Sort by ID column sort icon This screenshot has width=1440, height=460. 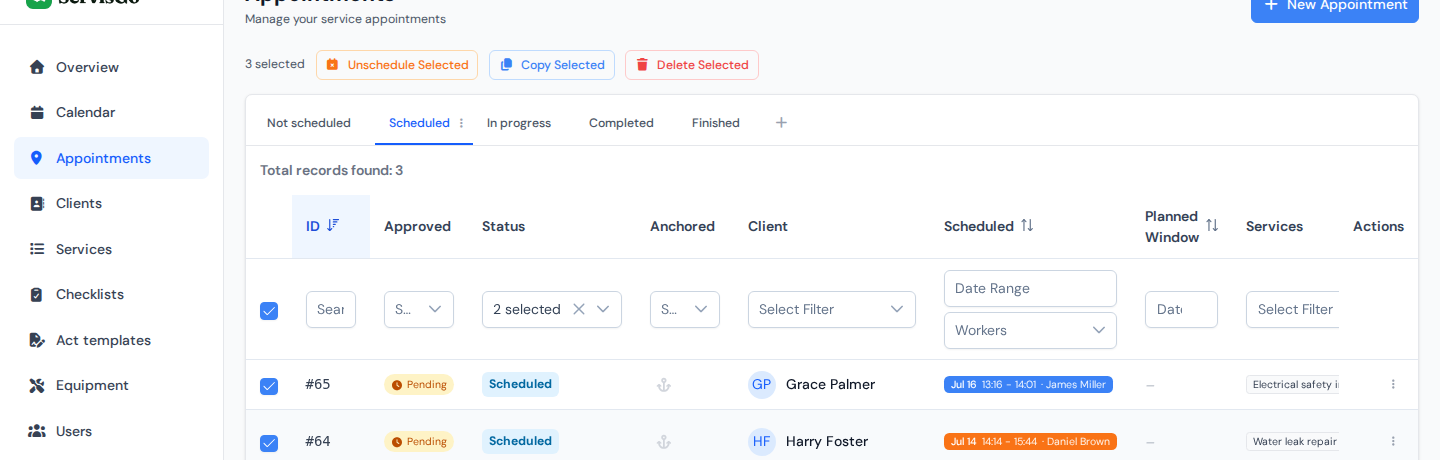tap(333, 225)
